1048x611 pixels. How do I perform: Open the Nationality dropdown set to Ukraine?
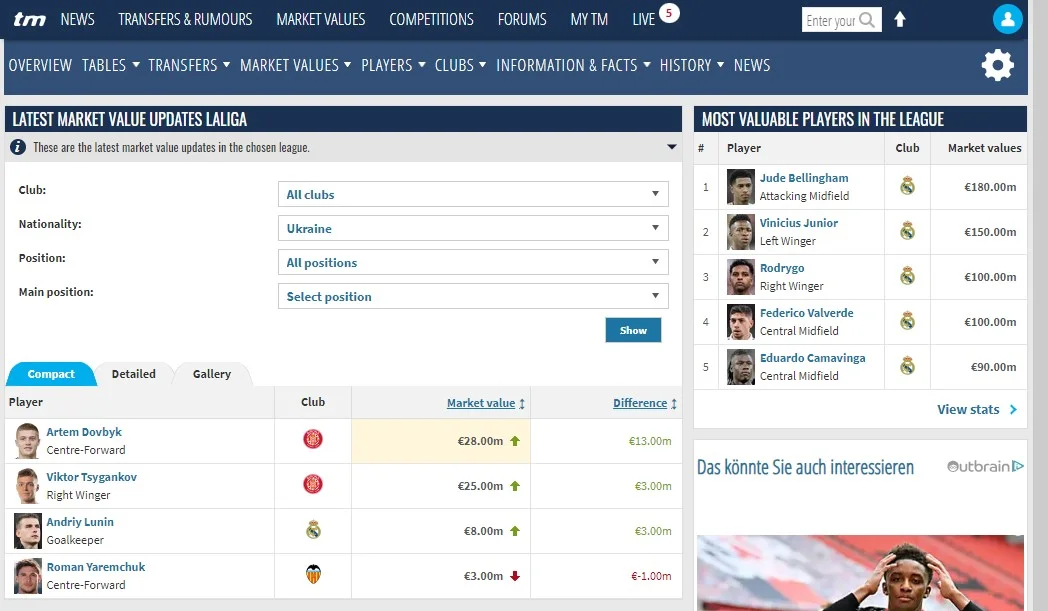(x=472, y=229)
